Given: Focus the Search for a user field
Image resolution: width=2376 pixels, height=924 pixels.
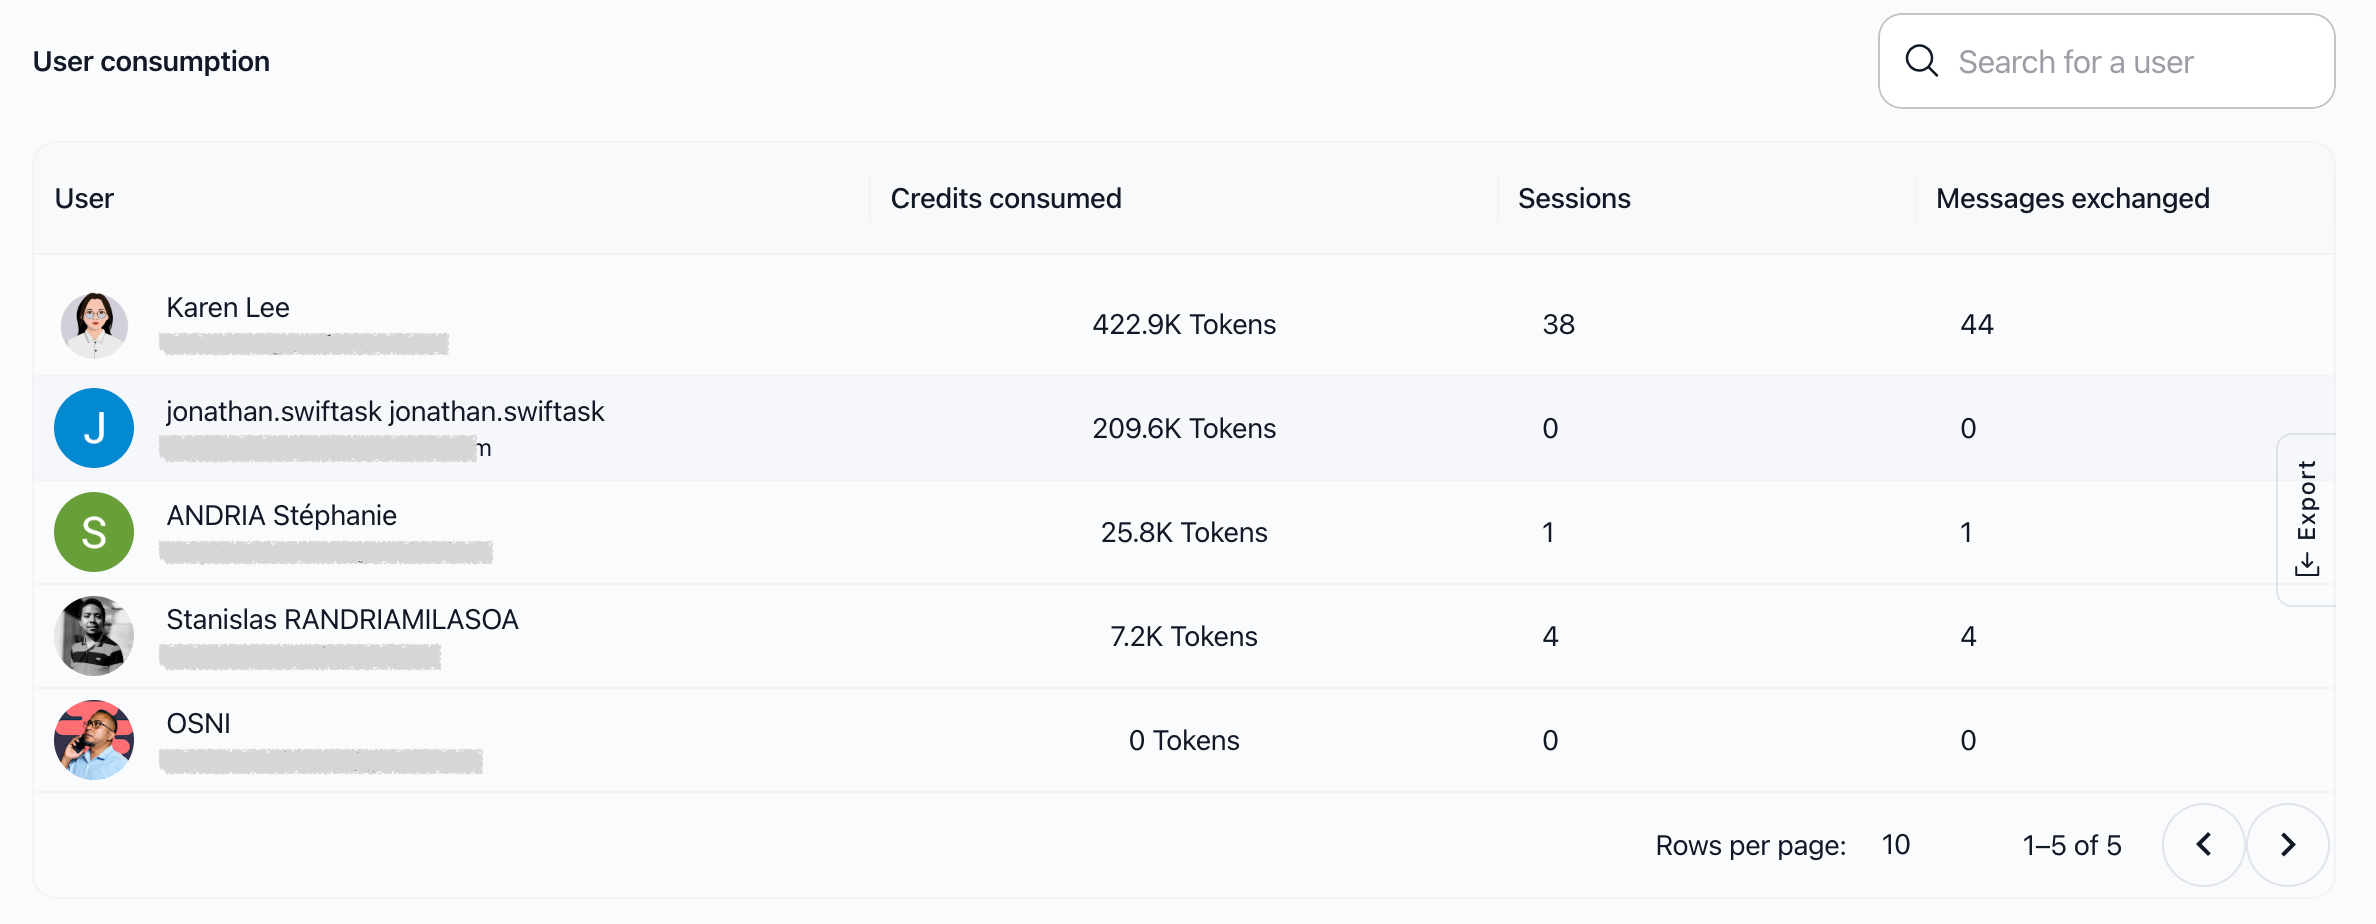Looking at the screenshot, I should 2107,61.
